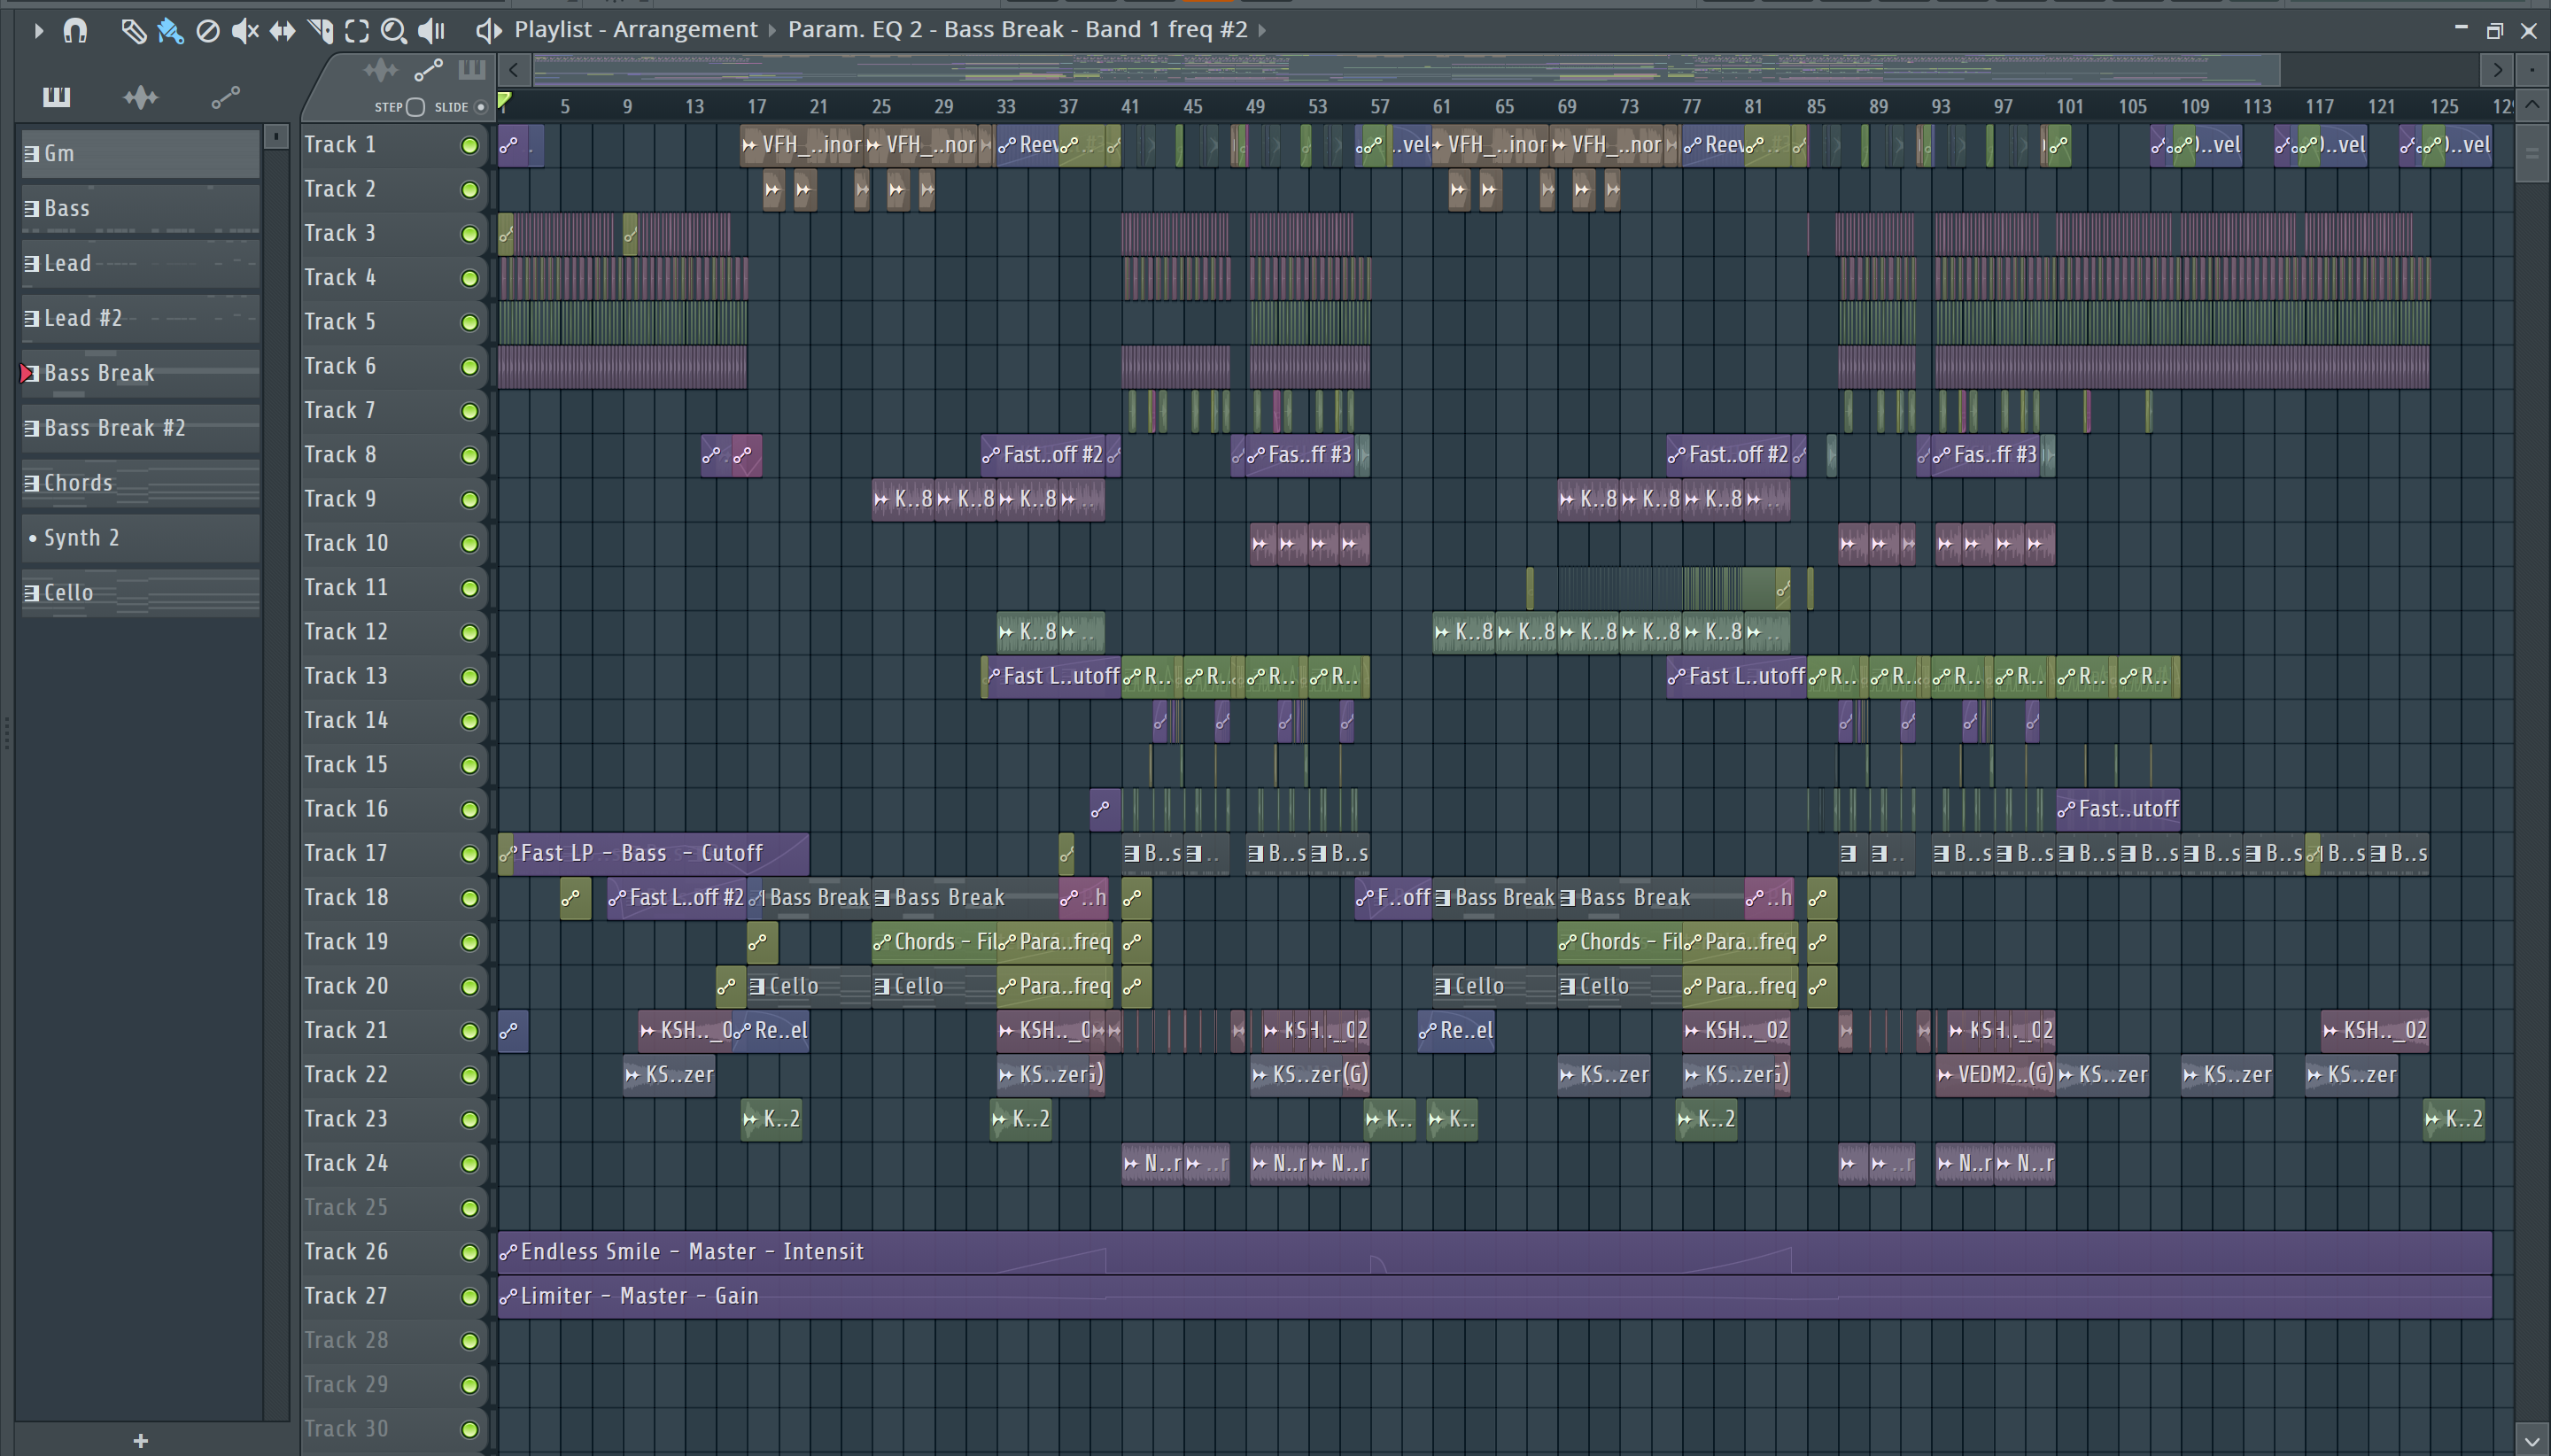Select the Gm pattern in picker
The image size is (2551, 1456).
coord(141,153)
